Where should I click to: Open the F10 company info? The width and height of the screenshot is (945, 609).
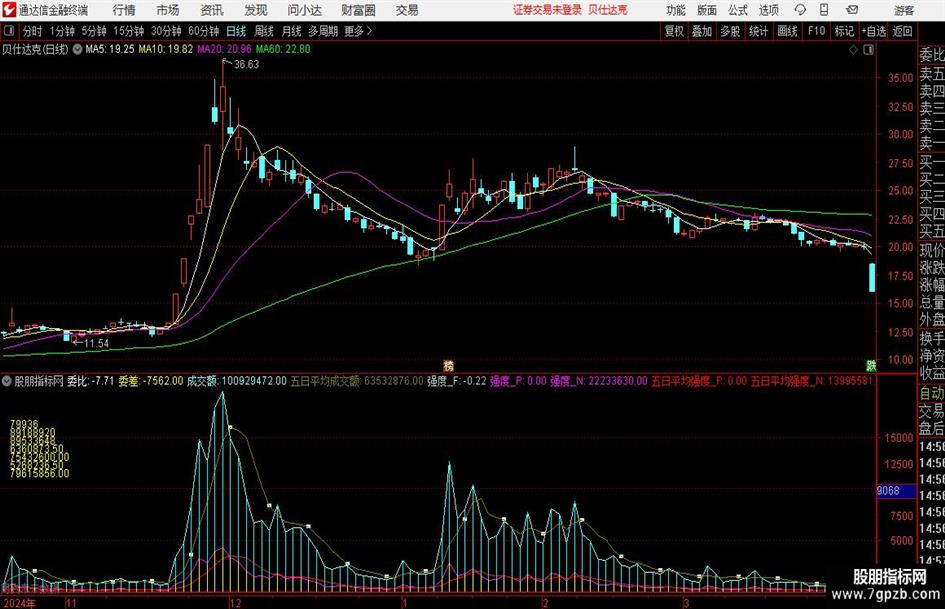(817, 31)
